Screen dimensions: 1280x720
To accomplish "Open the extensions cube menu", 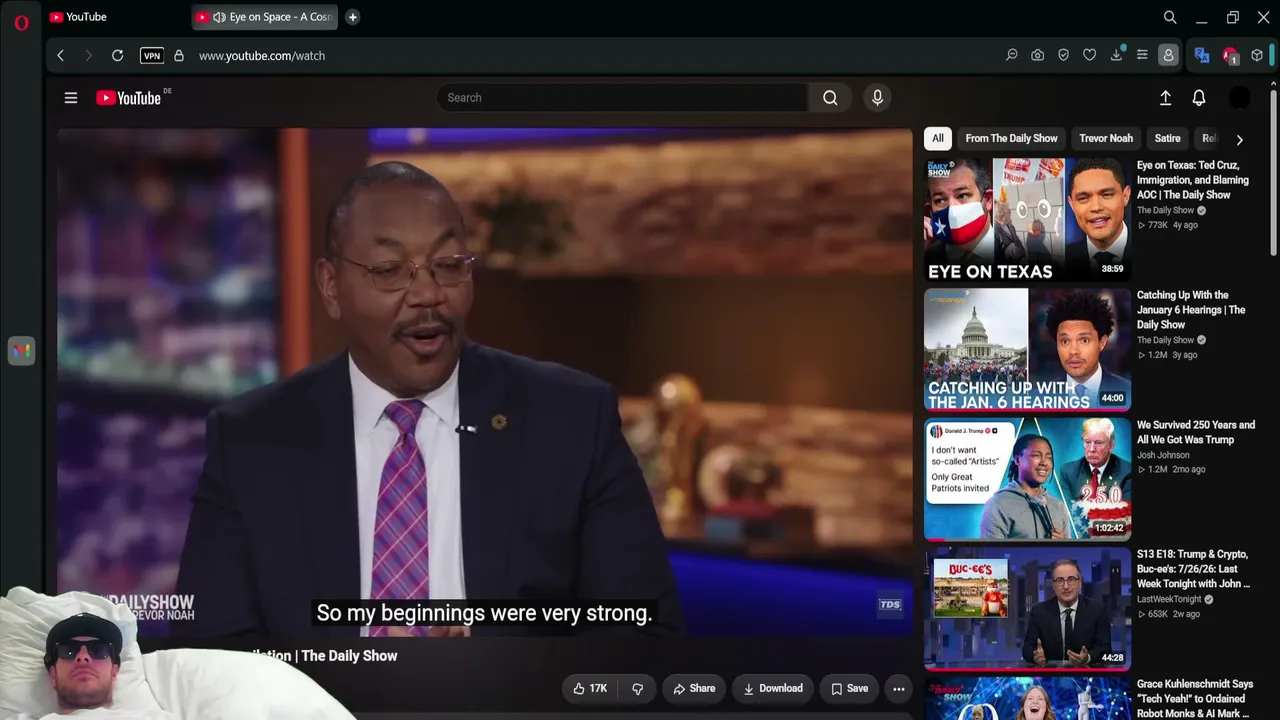I will click(1257, 56).
